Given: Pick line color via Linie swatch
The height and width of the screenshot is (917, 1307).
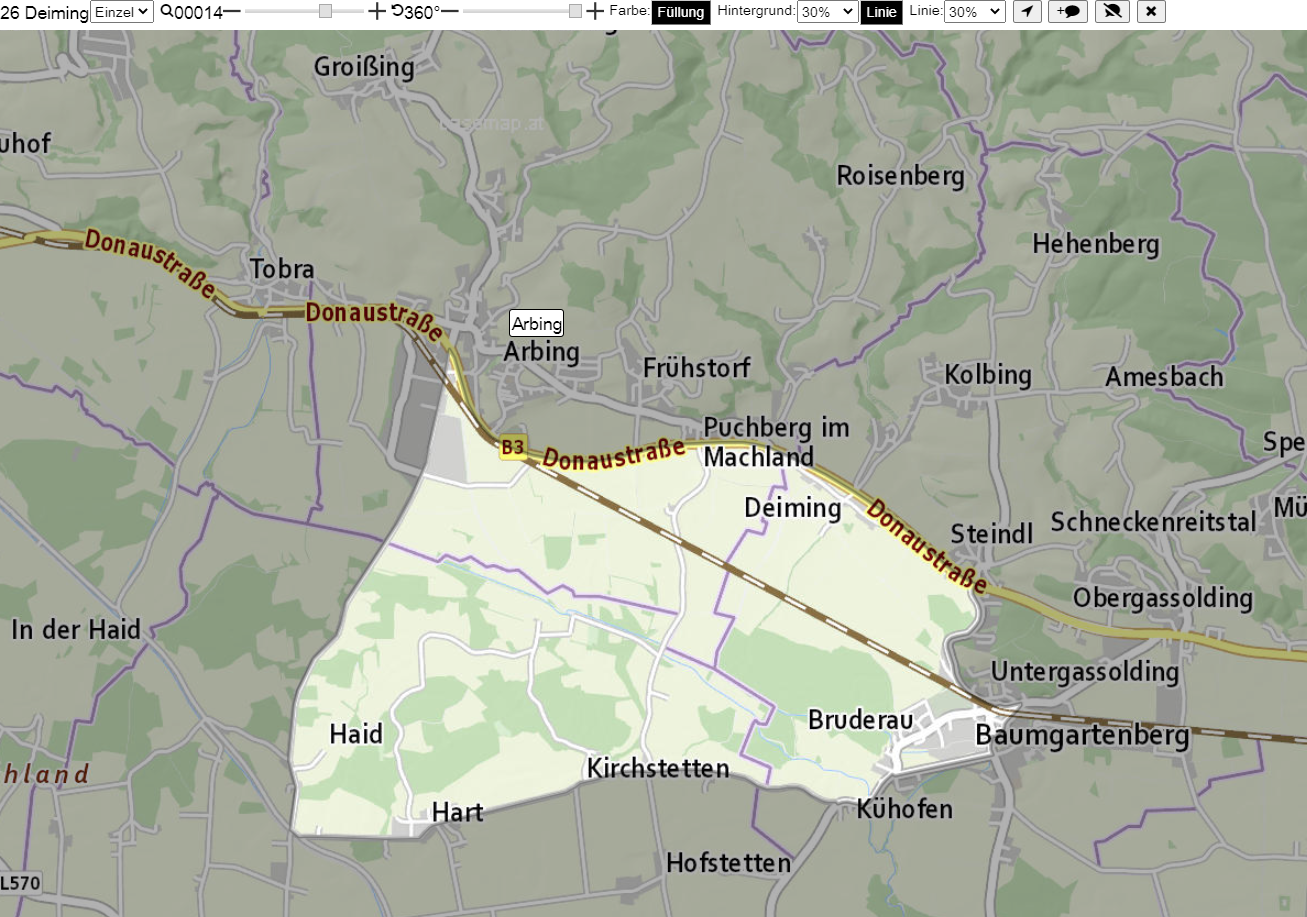Looking at the screenshot, I should [x=882, y=13].
